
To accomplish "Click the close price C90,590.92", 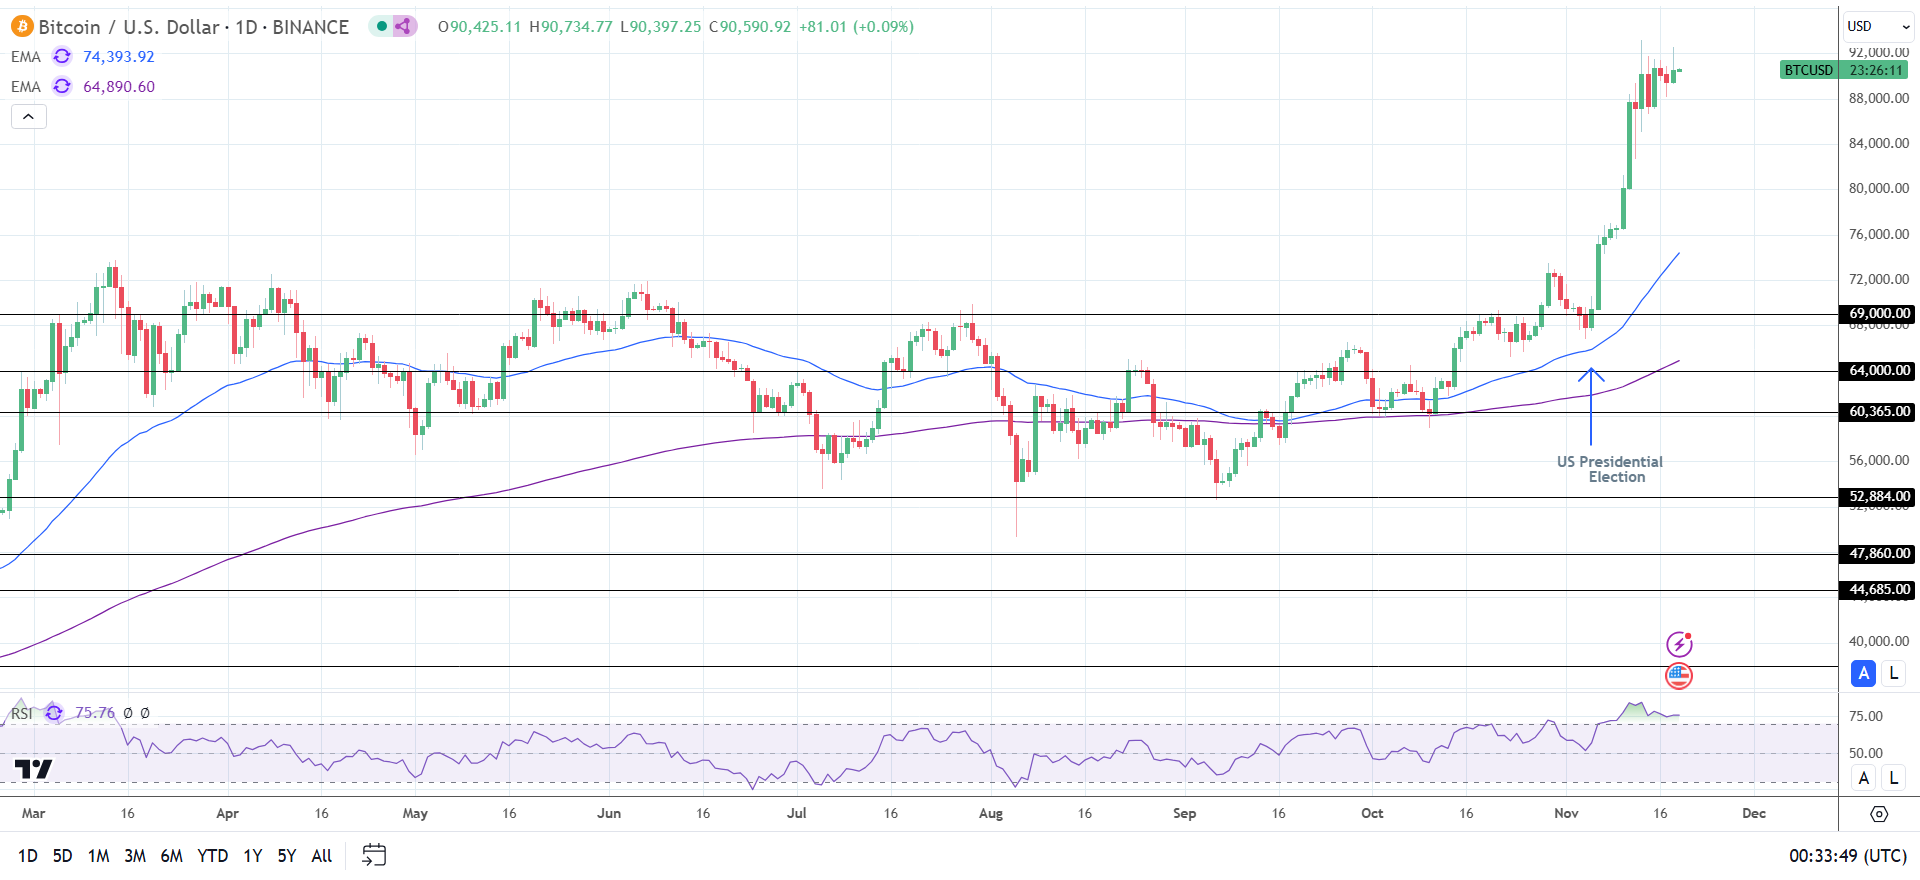I will (x=750, y=27).
